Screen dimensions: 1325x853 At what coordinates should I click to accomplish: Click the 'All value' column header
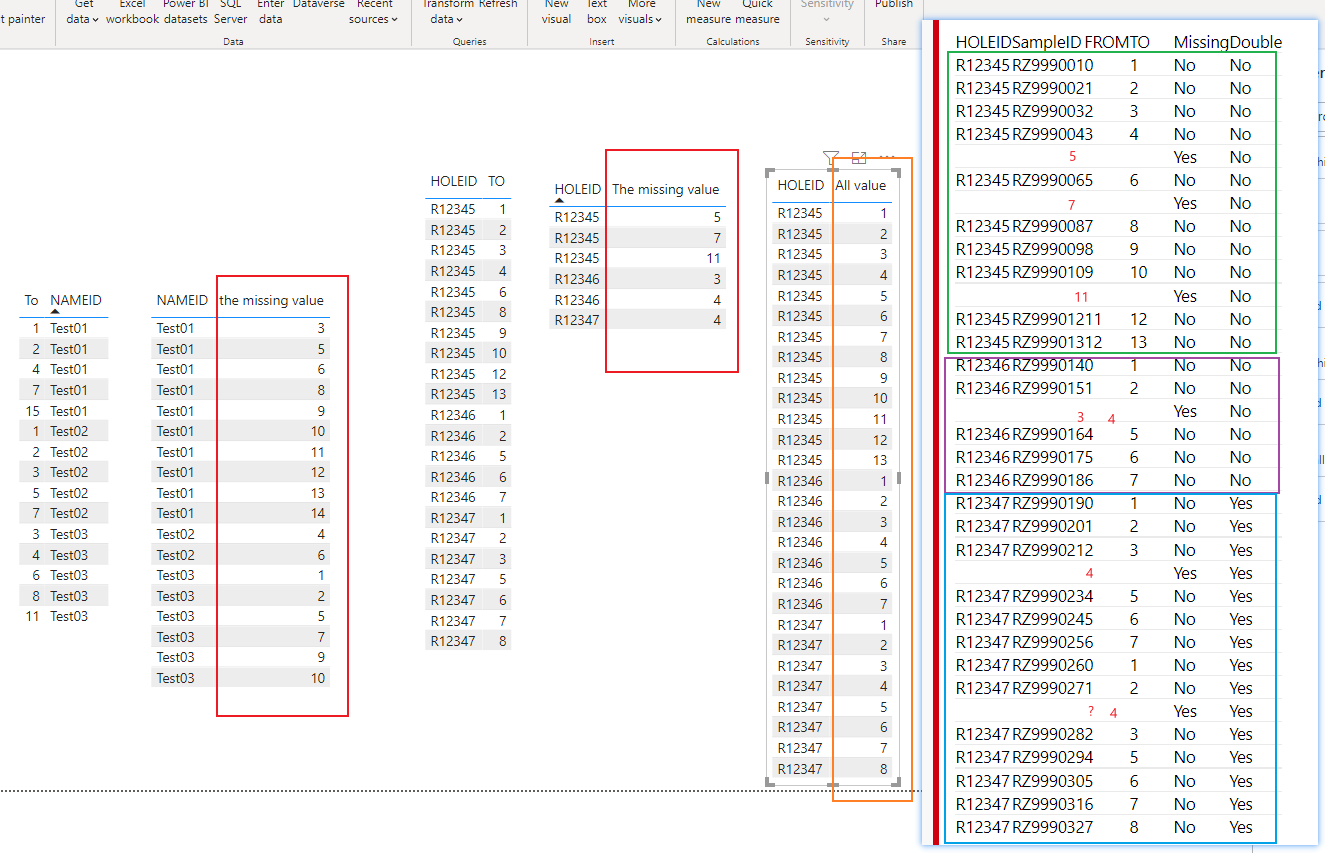[x=861, y=185]
